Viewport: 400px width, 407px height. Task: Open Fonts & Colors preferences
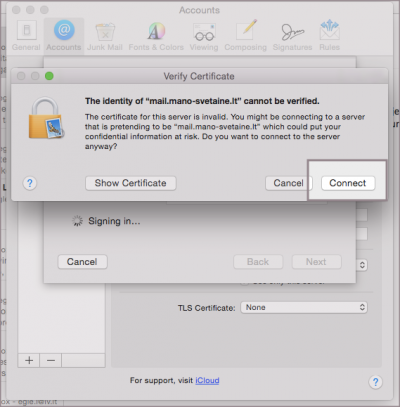point(156,36)
